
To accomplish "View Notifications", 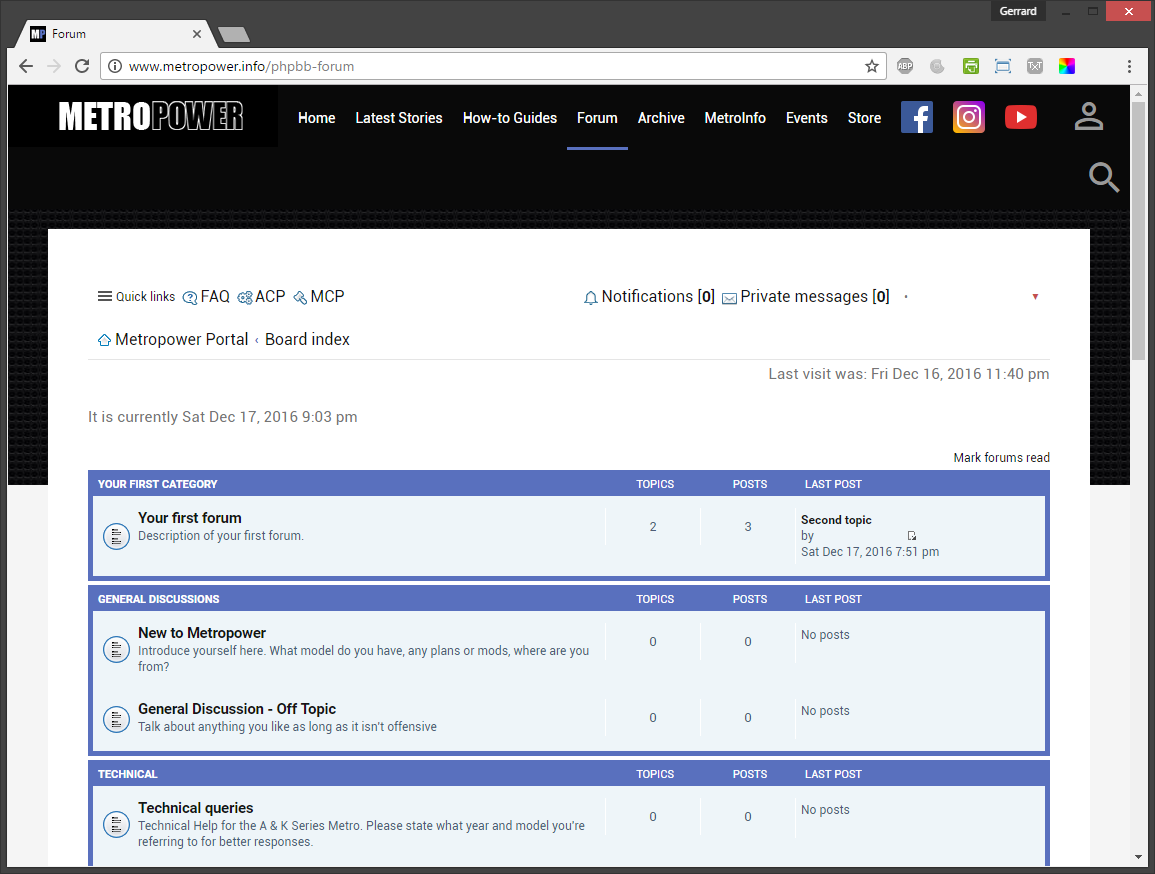I will [x=649, y=297].
